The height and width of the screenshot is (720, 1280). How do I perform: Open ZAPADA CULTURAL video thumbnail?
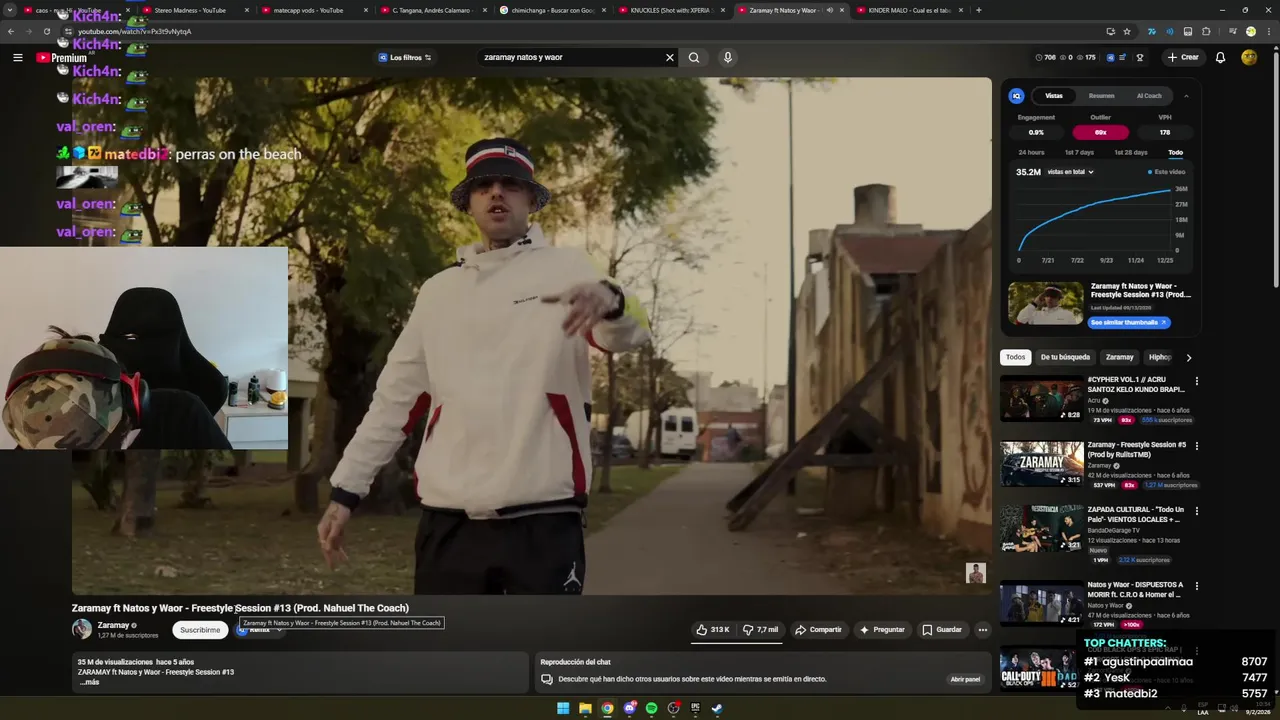coord(1041,529)
